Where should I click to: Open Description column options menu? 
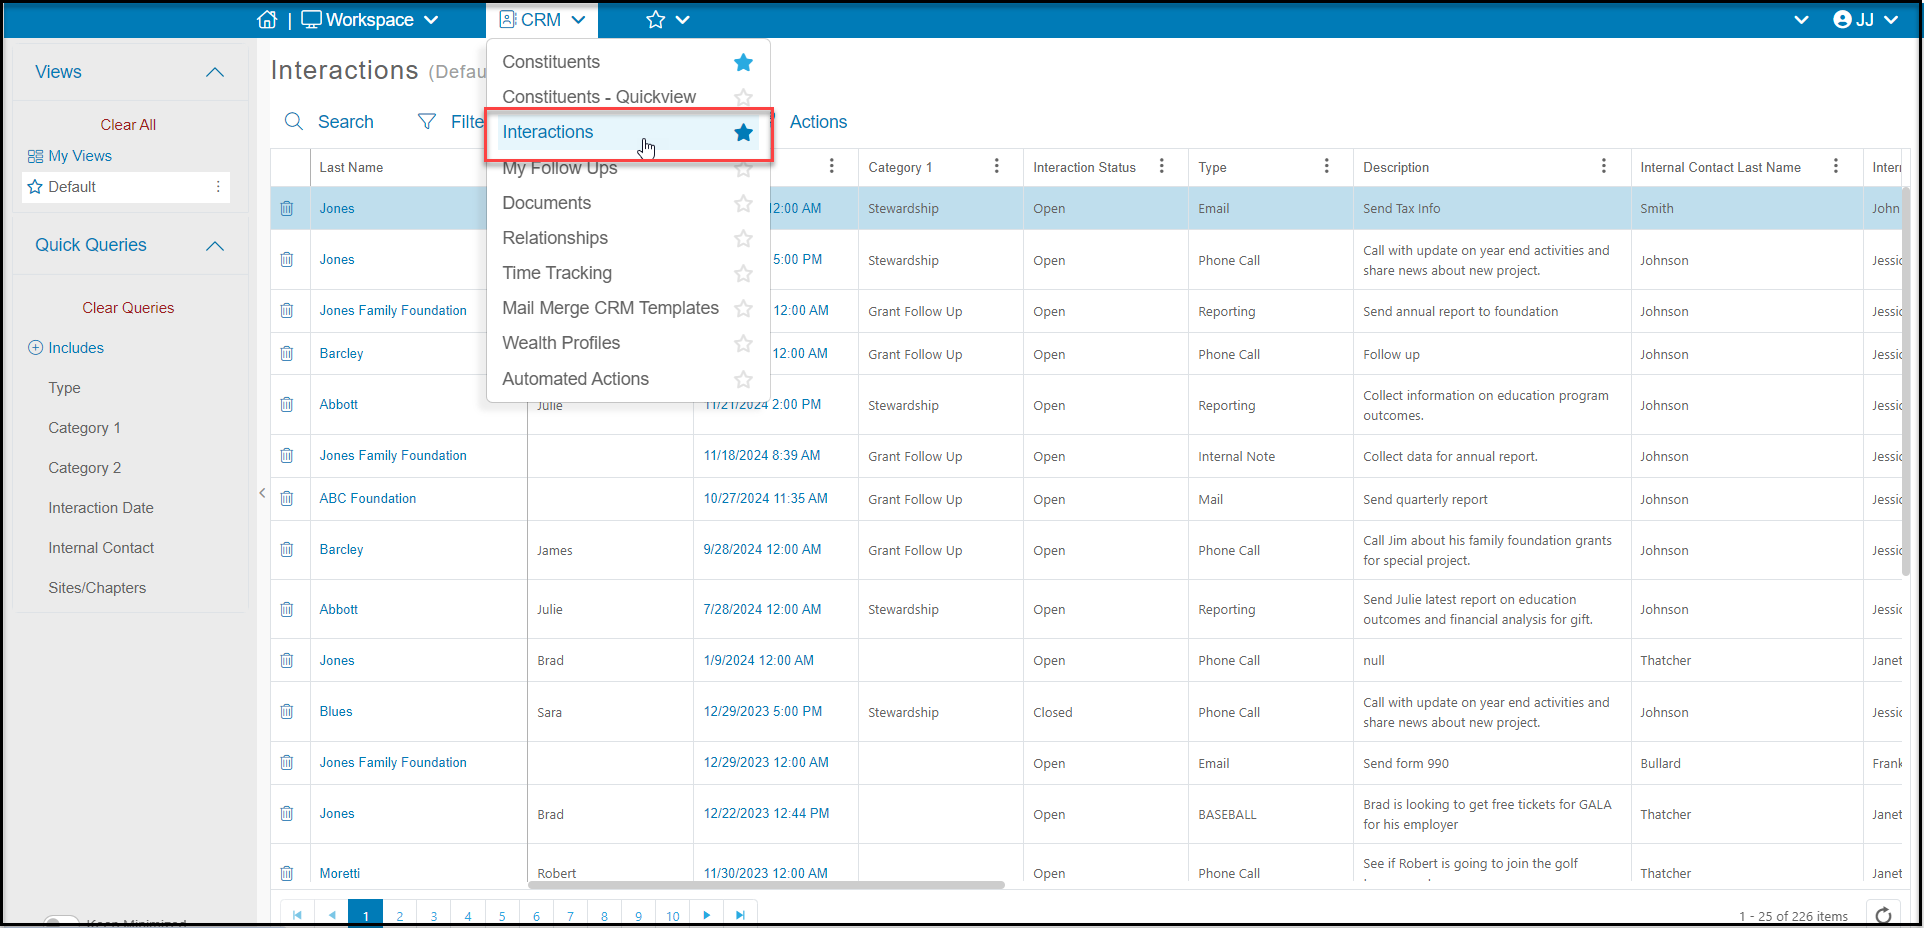tap(1604, 166)
